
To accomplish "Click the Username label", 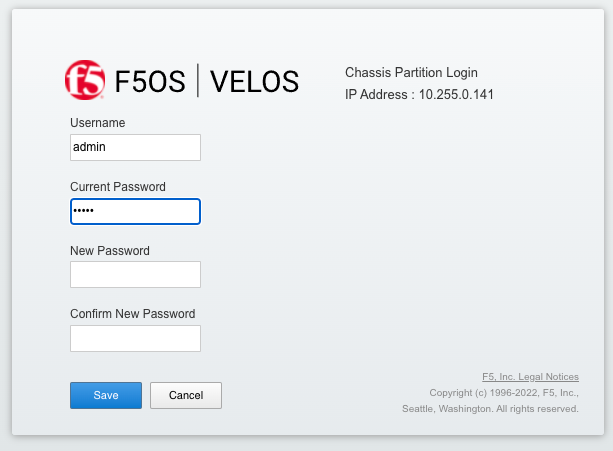I will 98,123.
